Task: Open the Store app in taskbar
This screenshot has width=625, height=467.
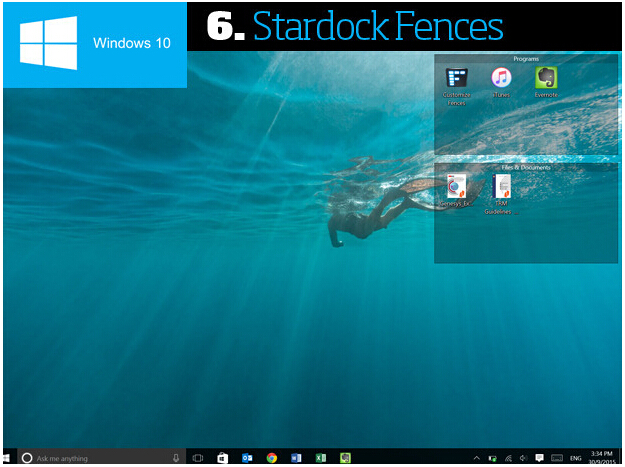Action: pos(222,458)
